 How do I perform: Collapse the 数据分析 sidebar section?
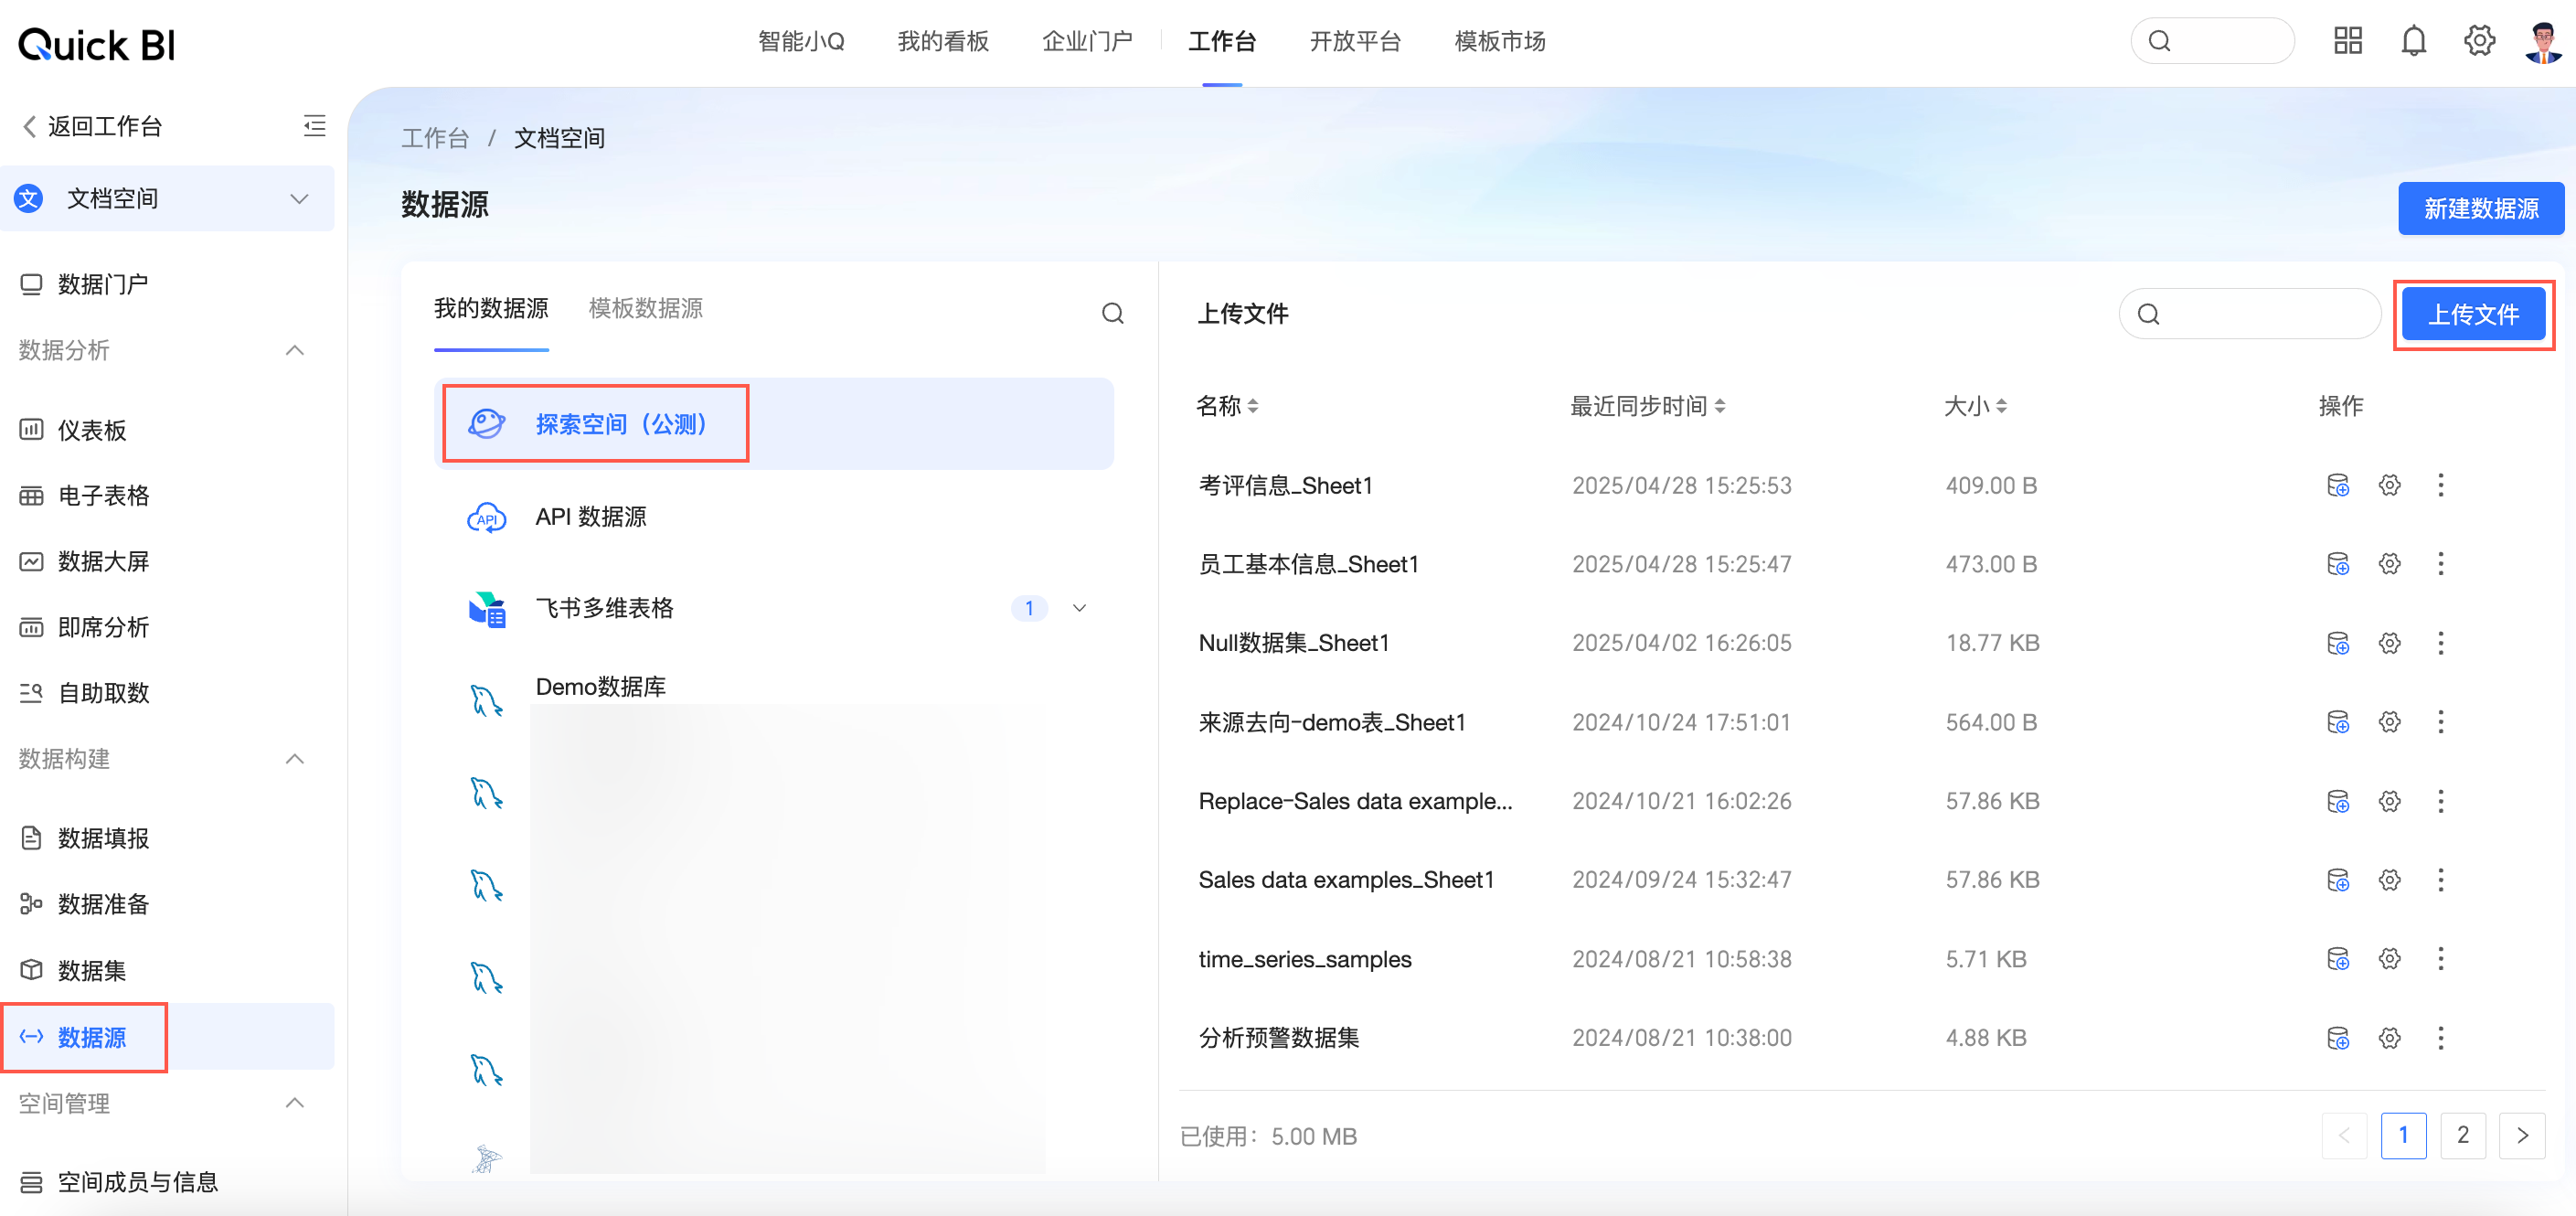(294, 350)
